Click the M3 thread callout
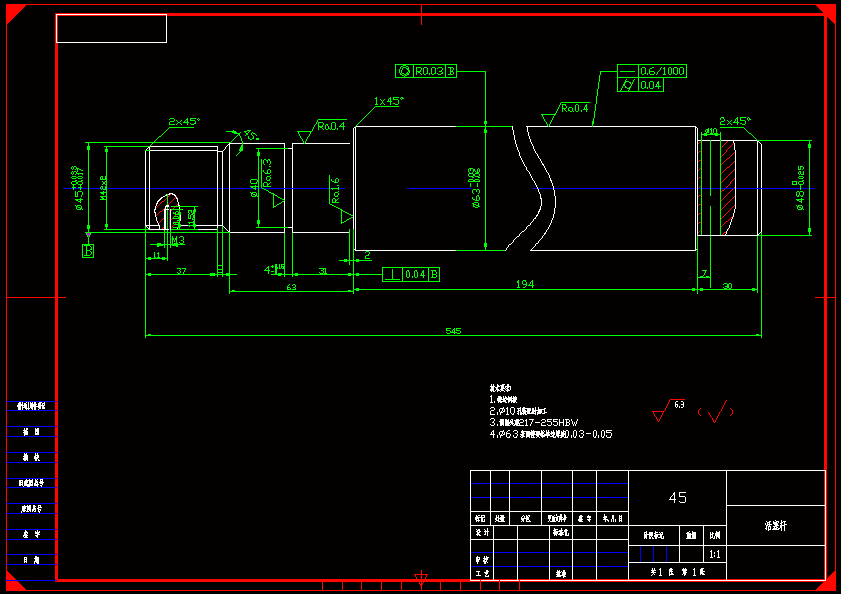Viewport: 841px width, 594px height. click(x=178, y=240)
